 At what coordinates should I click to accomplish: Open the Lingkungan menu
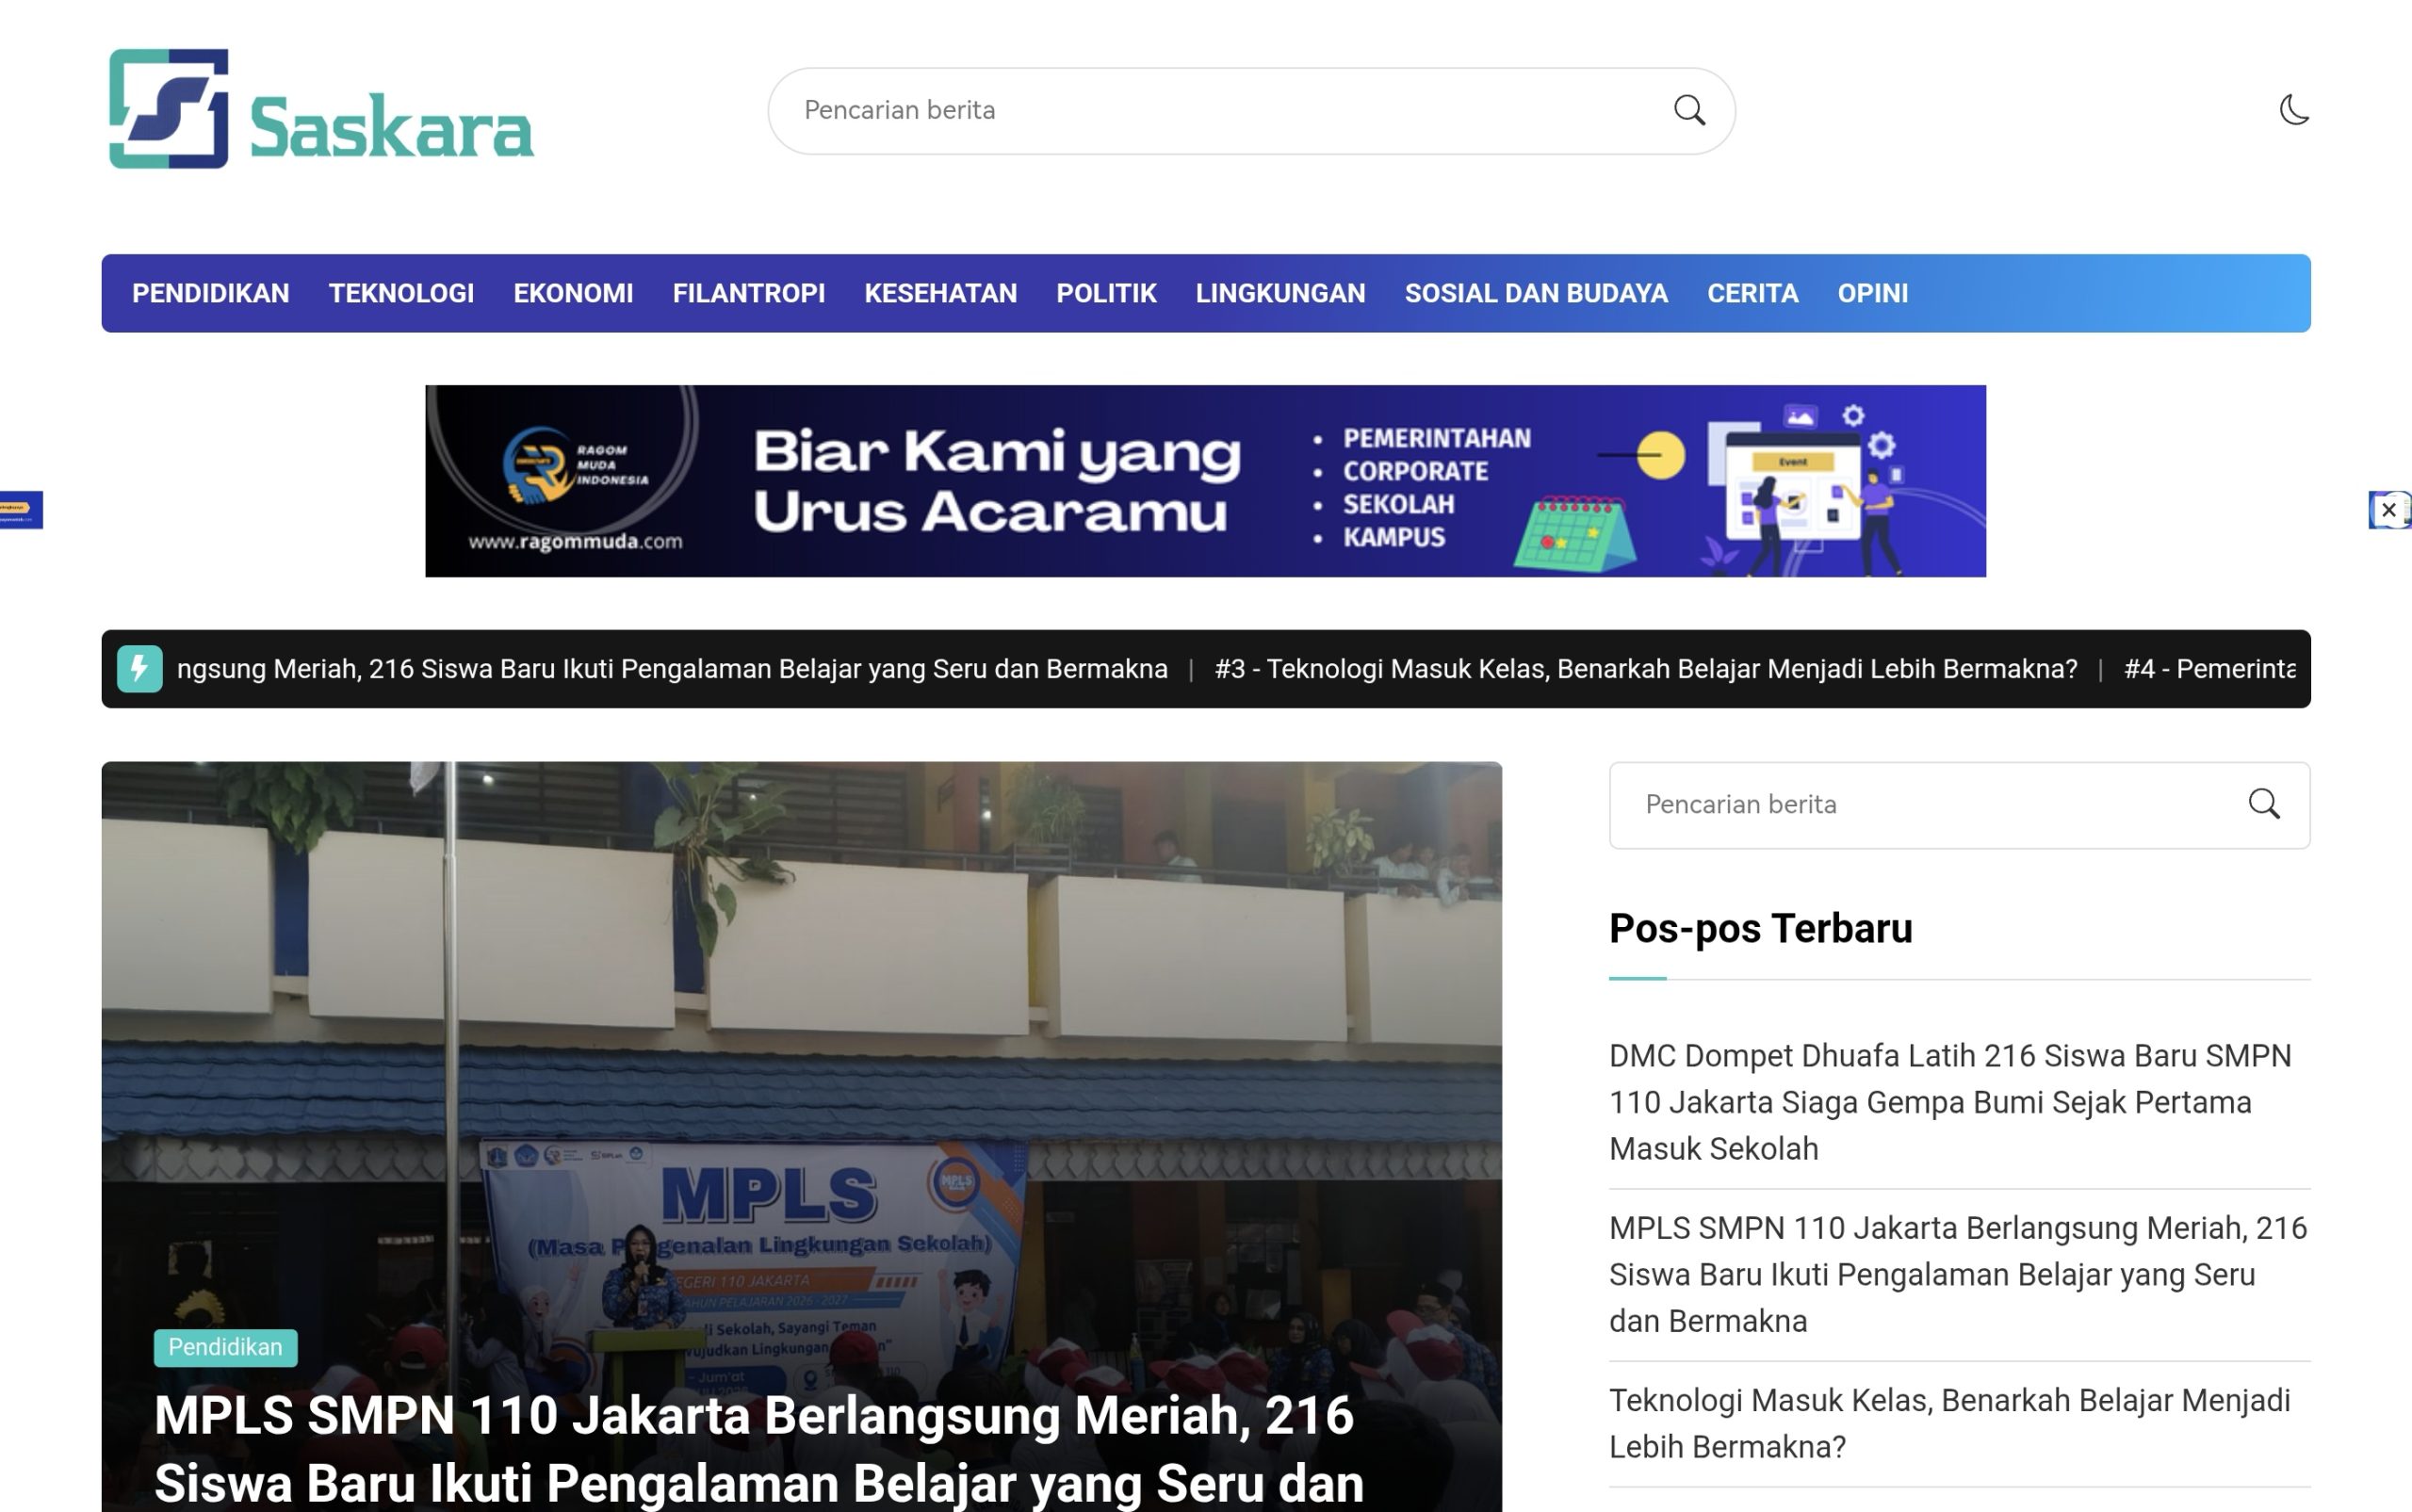[1280, 293]
